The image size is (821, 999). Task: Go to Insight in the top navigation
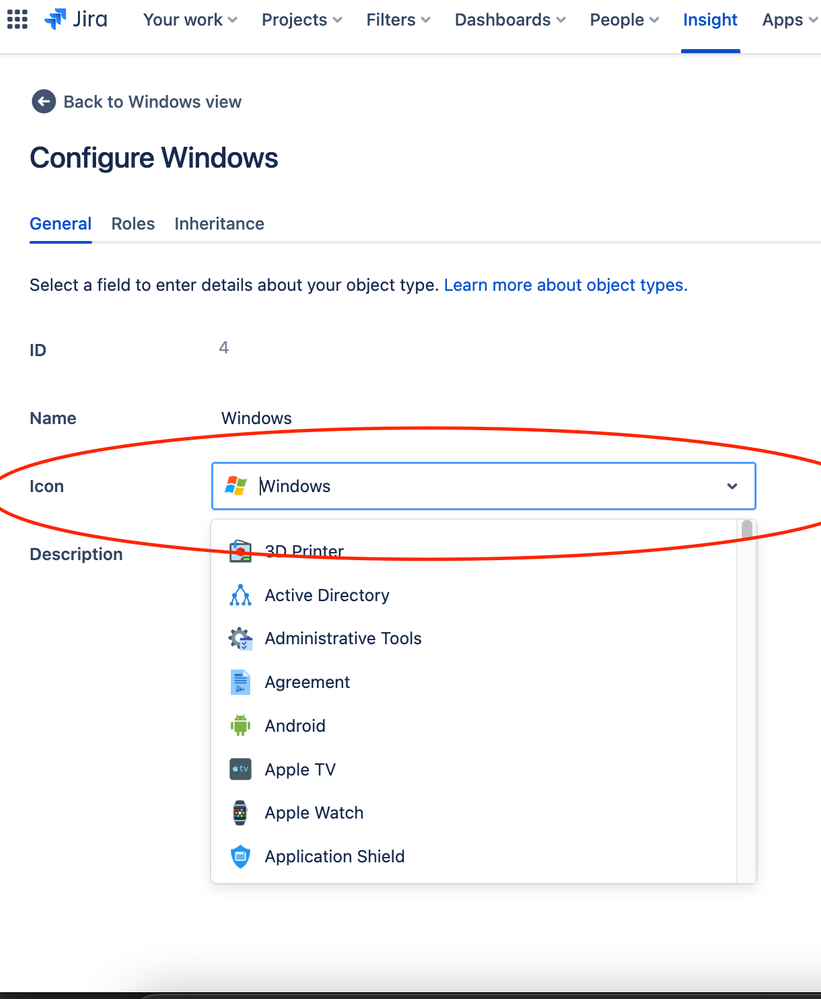pyautogui.click(x=710, y=20)
